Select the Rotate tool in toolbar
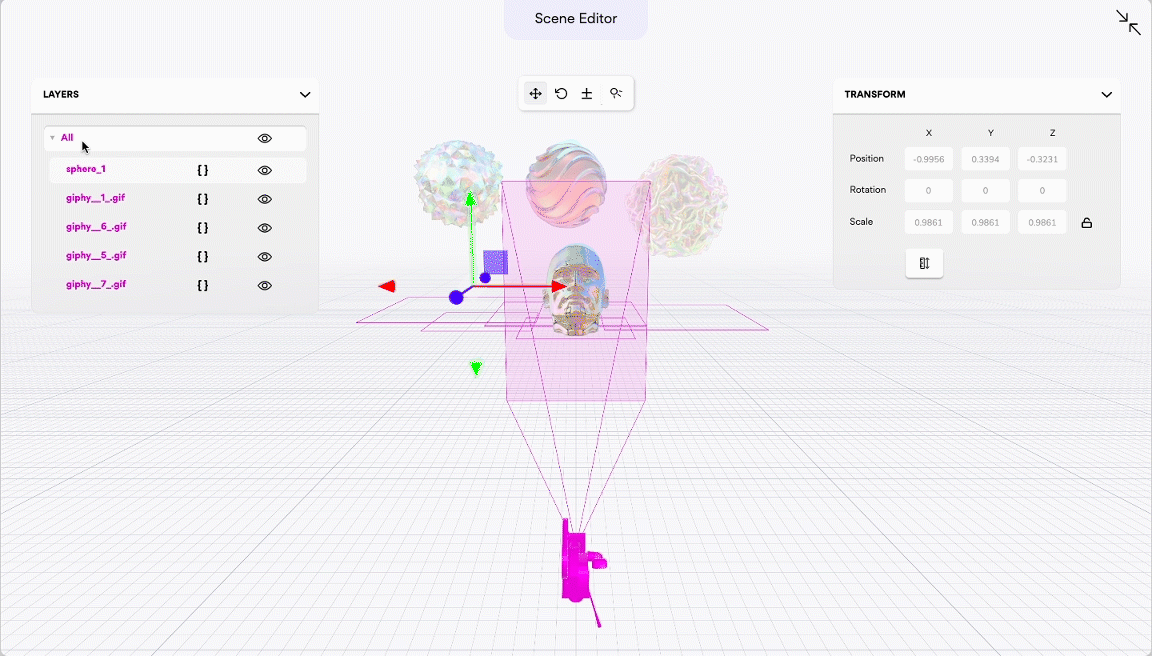1152x656 pixels. pos(561,94)
